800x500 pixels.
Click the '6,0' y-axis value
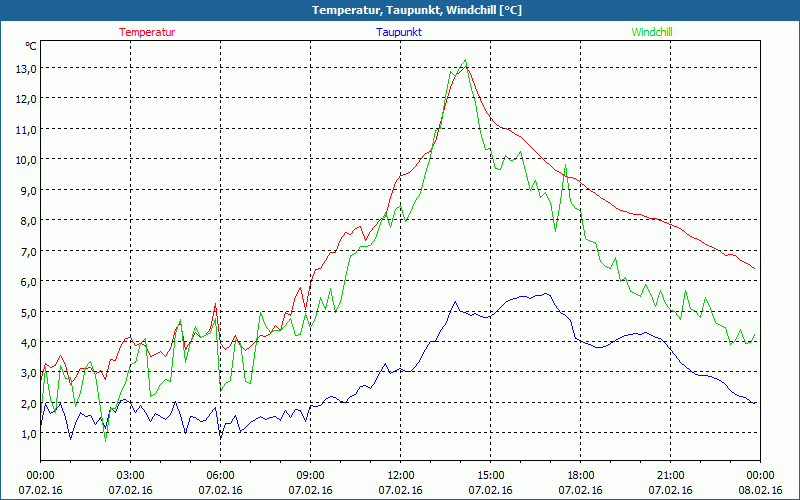point(28,282)
